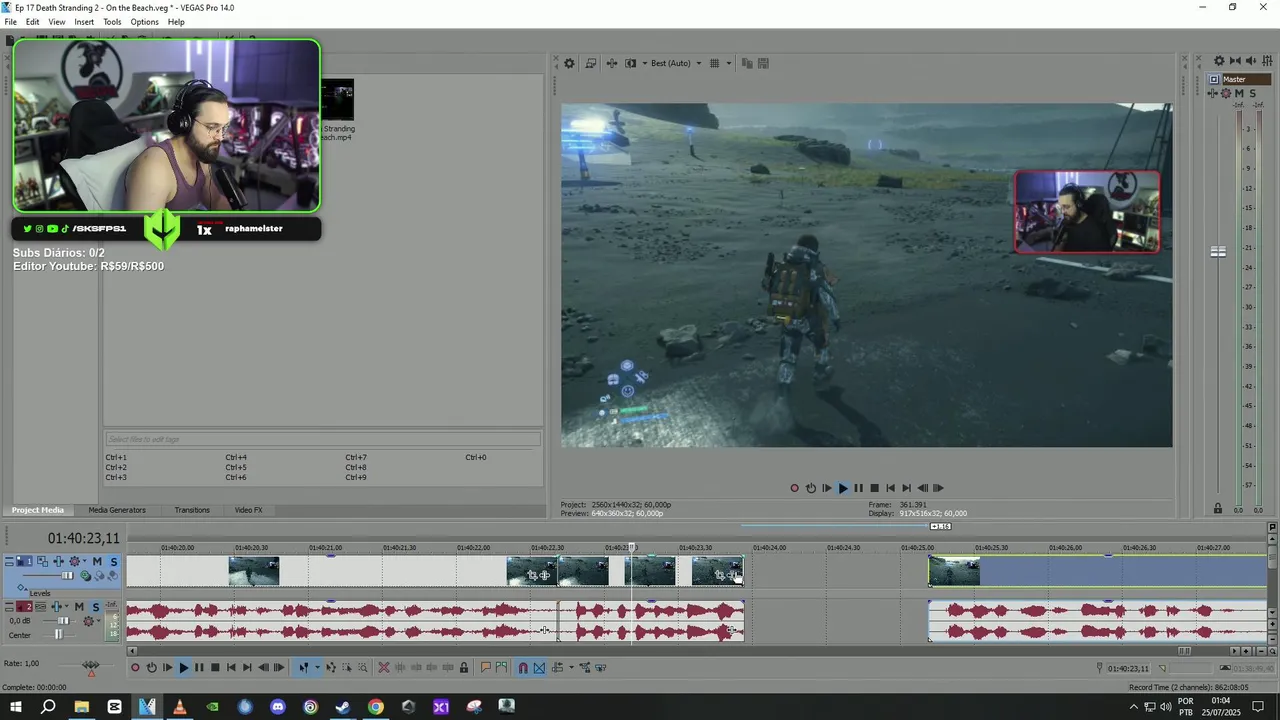
Task: Select the Envelope Edit tool
Action: (331, 667)
